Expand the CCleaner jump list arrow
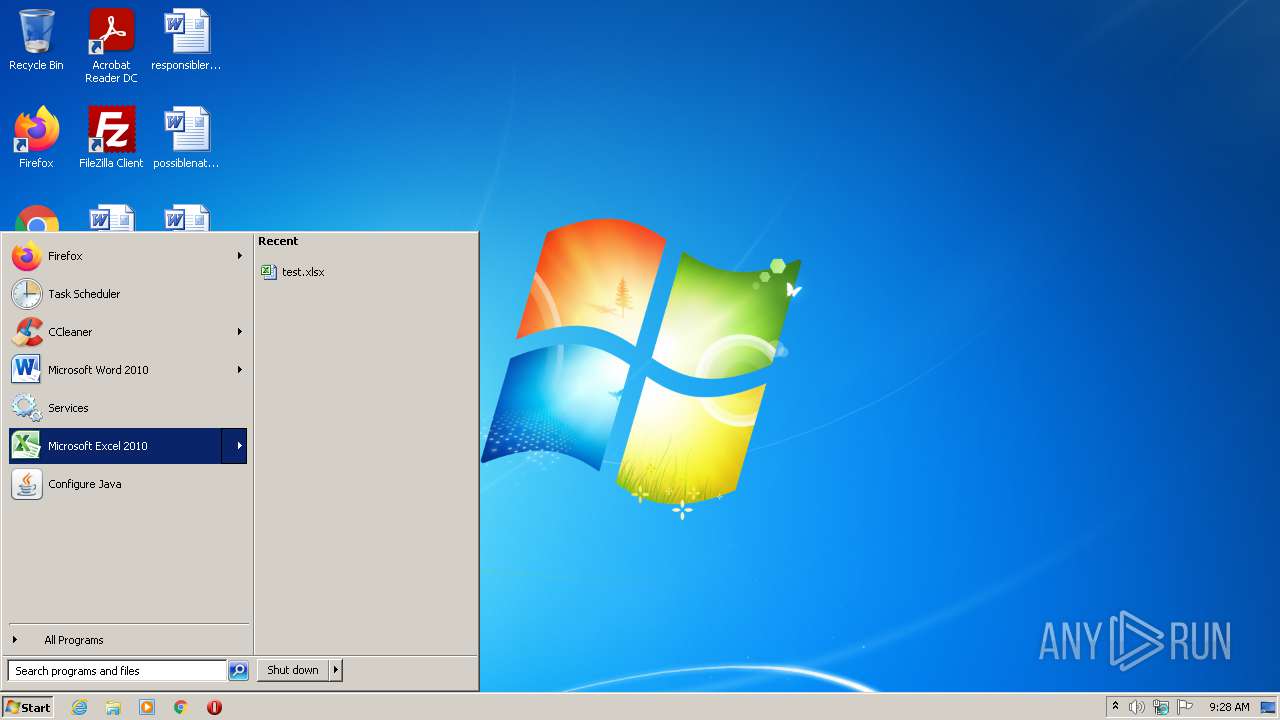The width and height of the screenshot is (1280, 720). (239, 332)
